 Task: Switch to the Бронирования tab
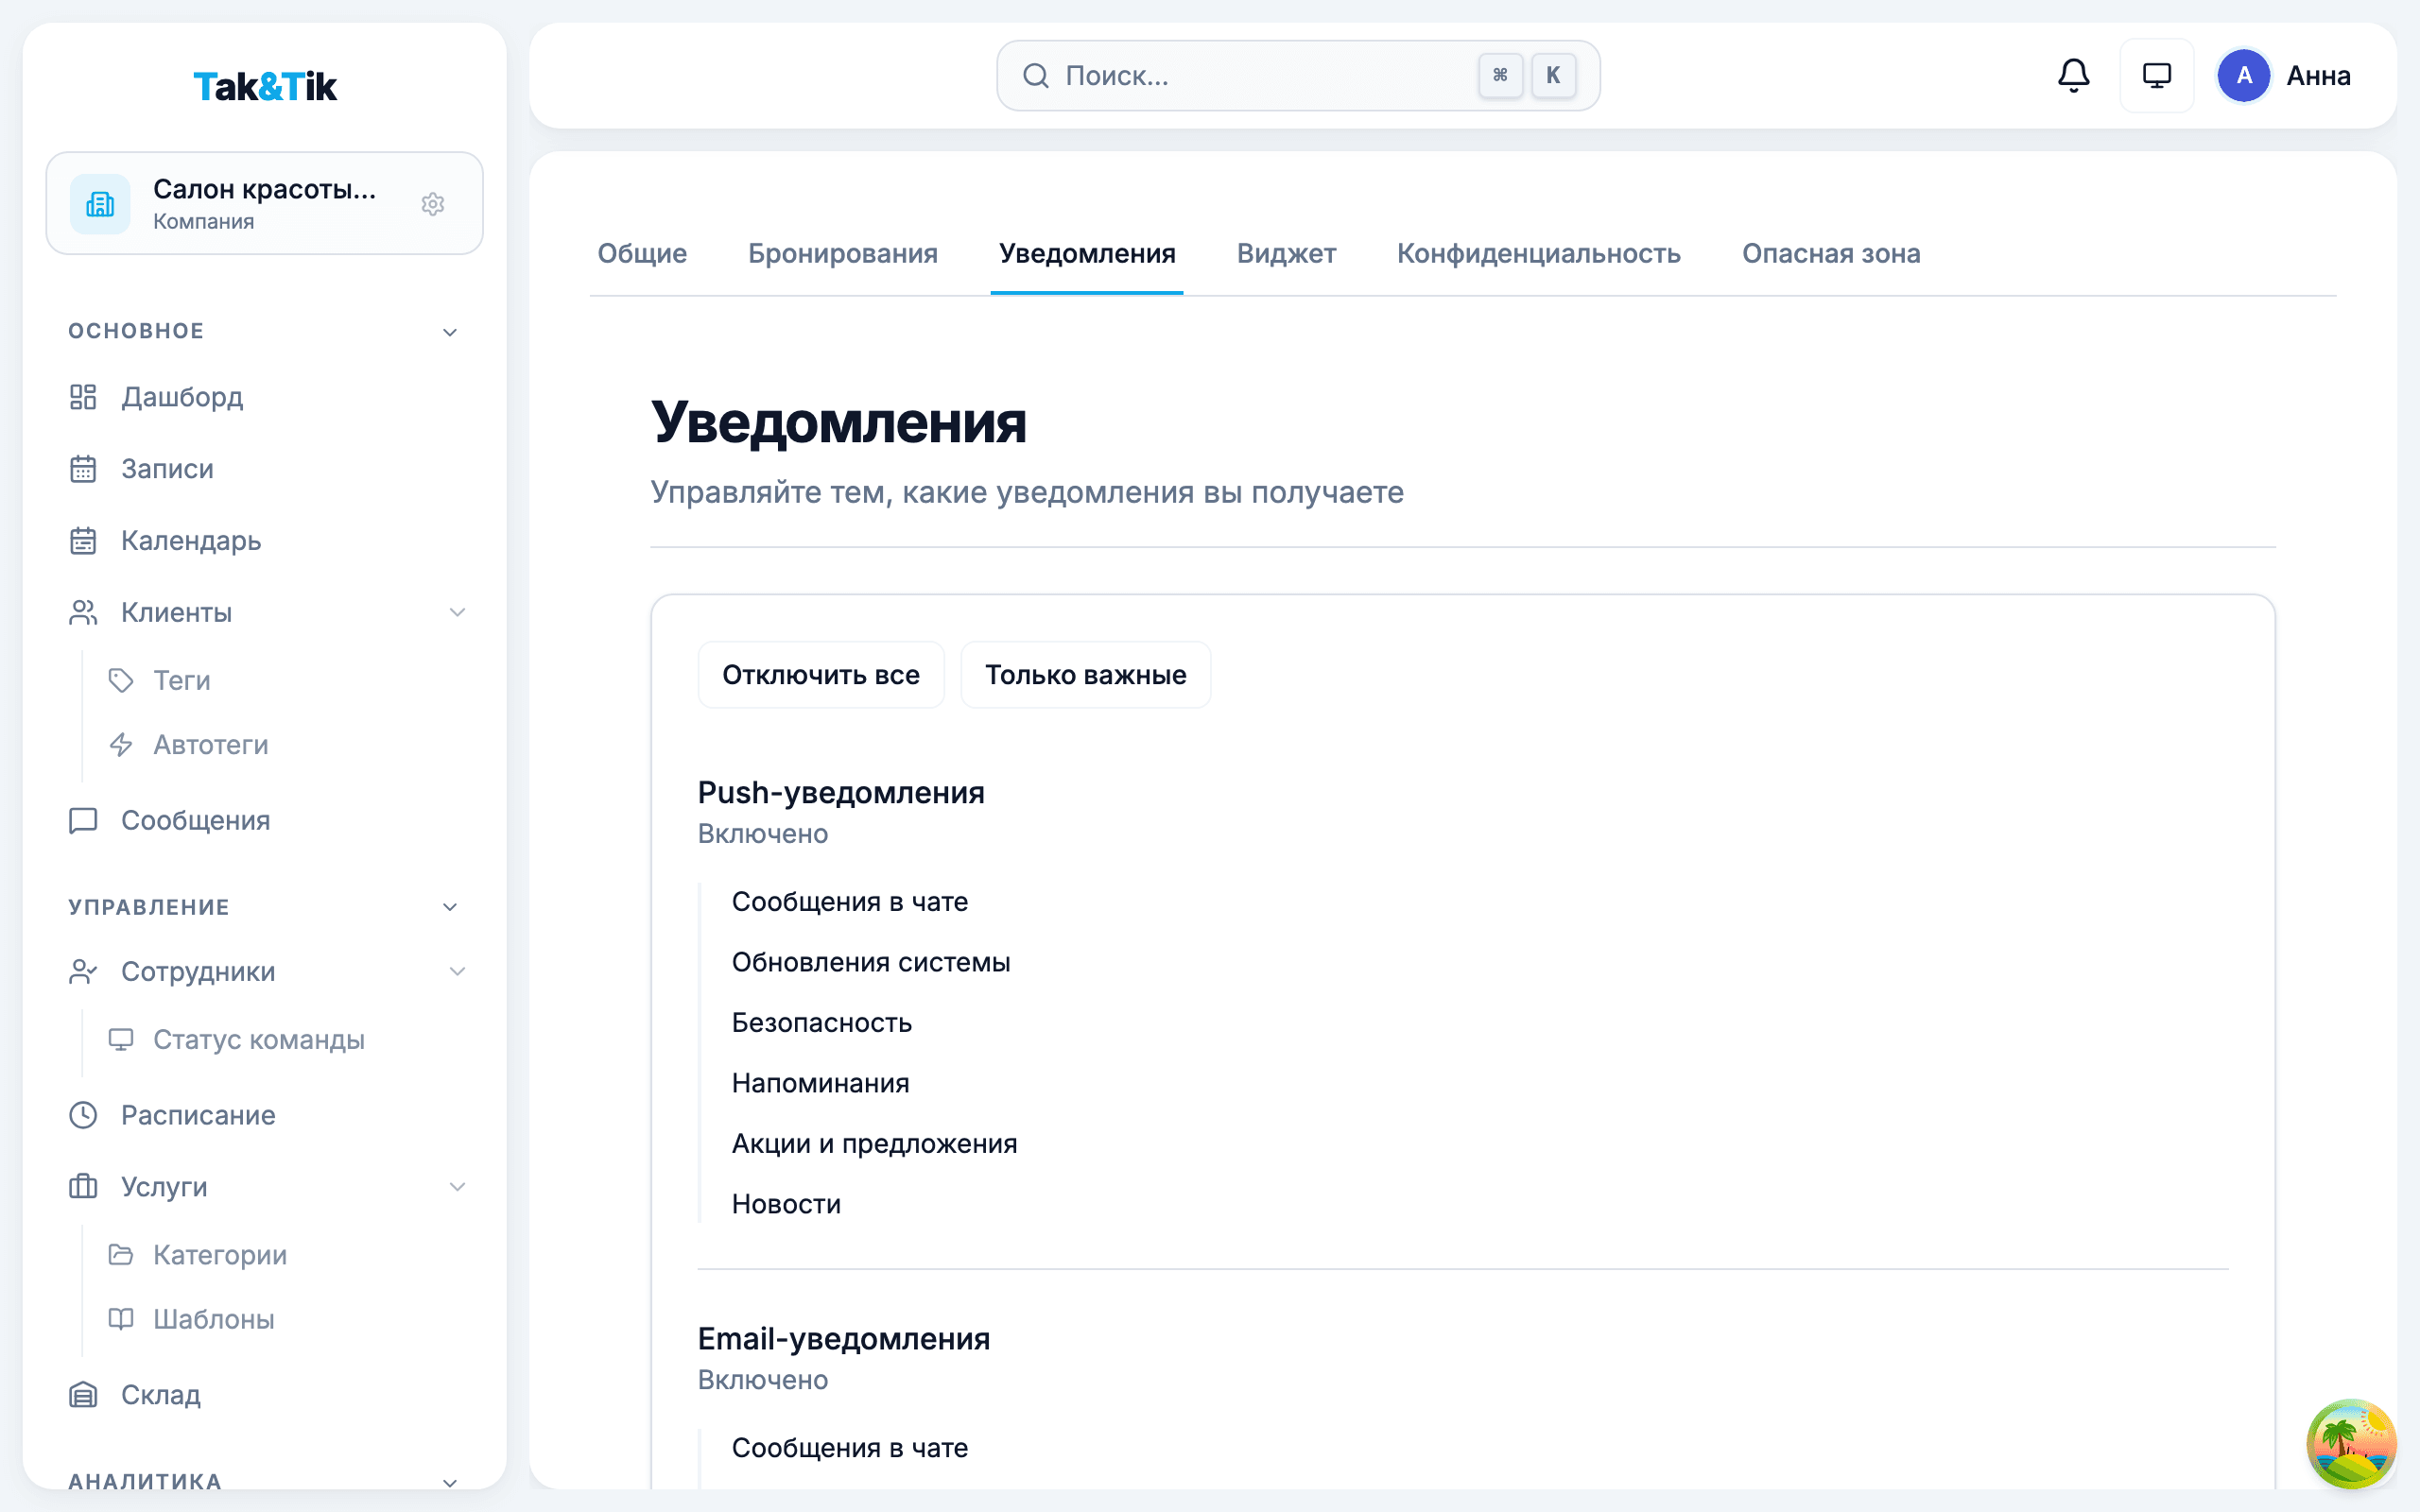coord(843,254)
